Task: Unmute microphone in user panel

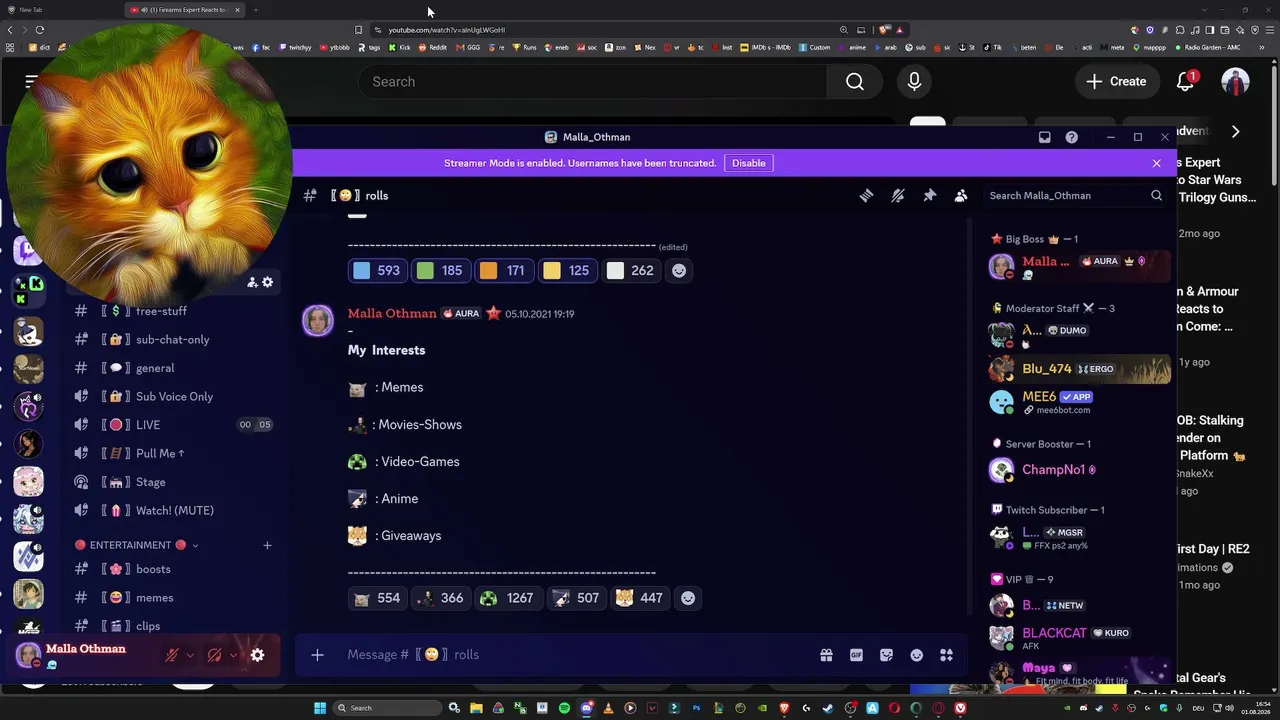Action: tap(172, 656)
